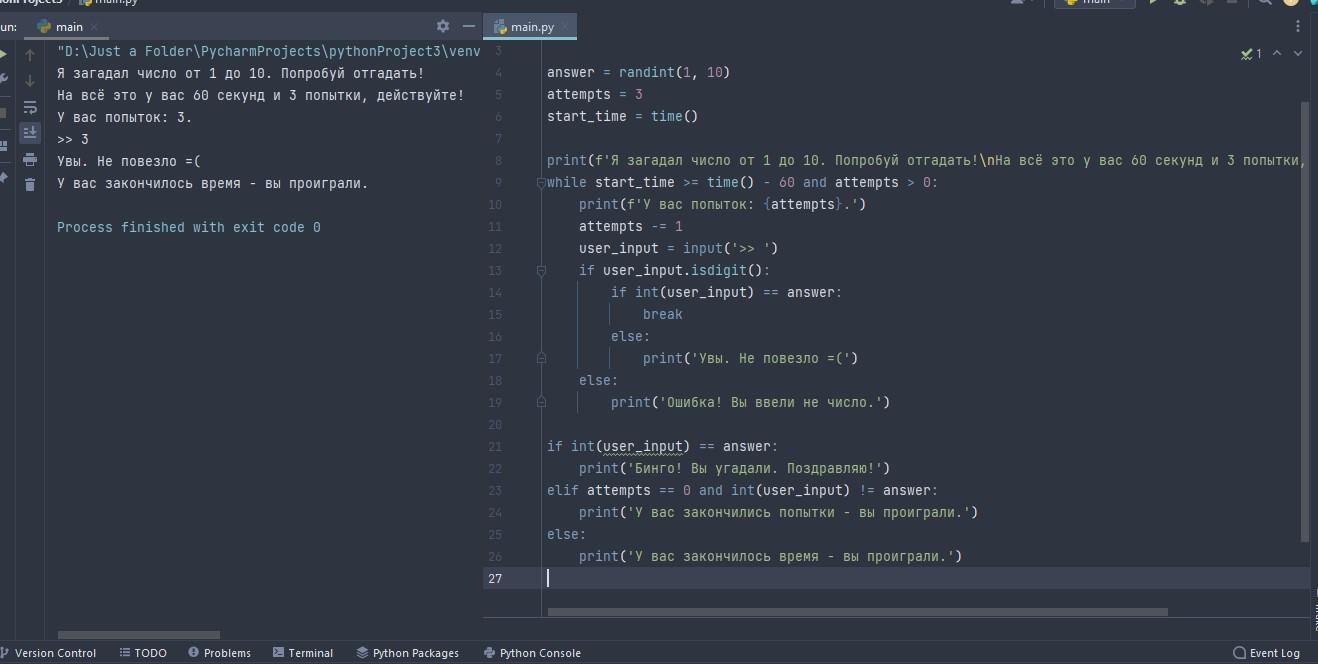Screen dimensions: 1318x664
Task: Click the down arrow in console toolbar
Action: pos(30,81)
